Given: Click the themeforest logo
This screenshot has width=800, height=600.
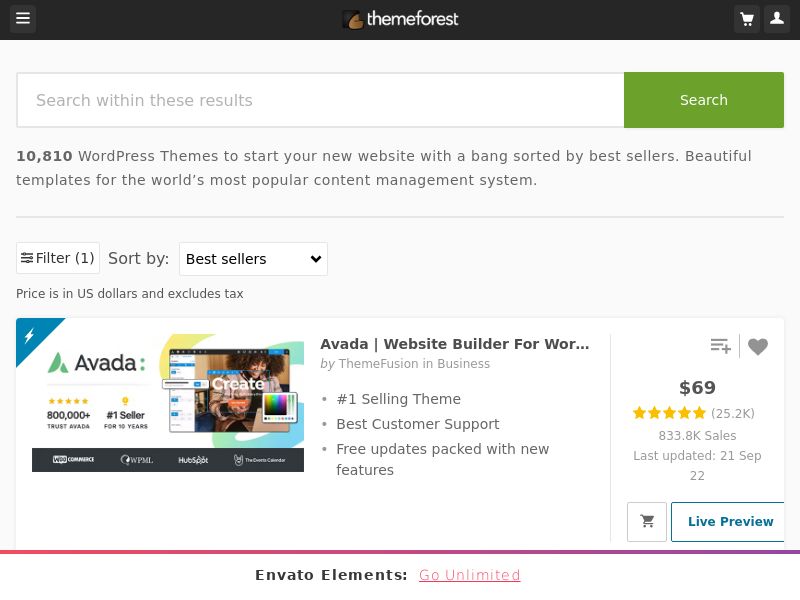Looking at the screenshot, I should tap(400, 19).
